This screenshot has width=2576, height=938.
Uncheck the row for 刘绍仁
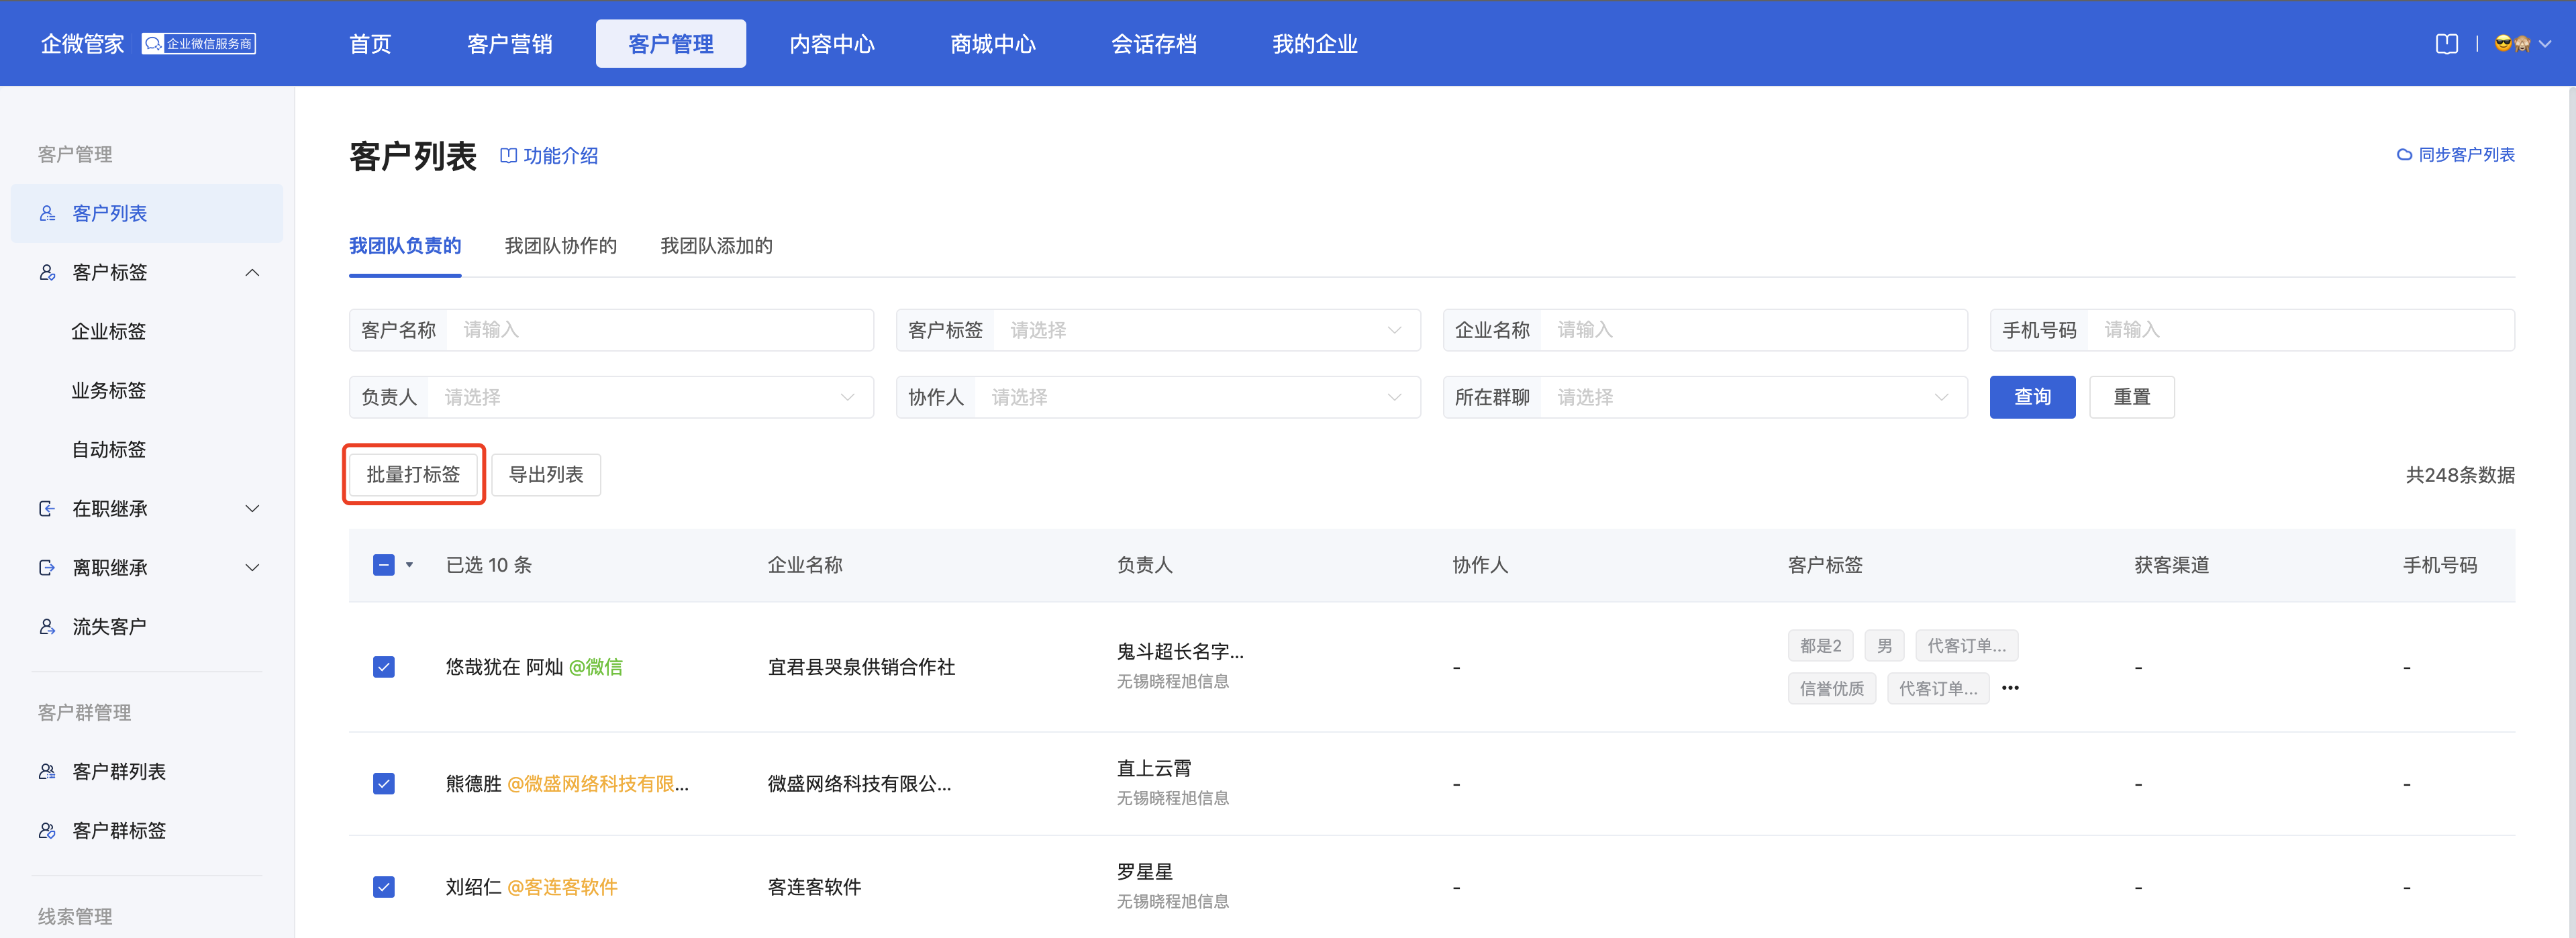[x=384, y=887]
